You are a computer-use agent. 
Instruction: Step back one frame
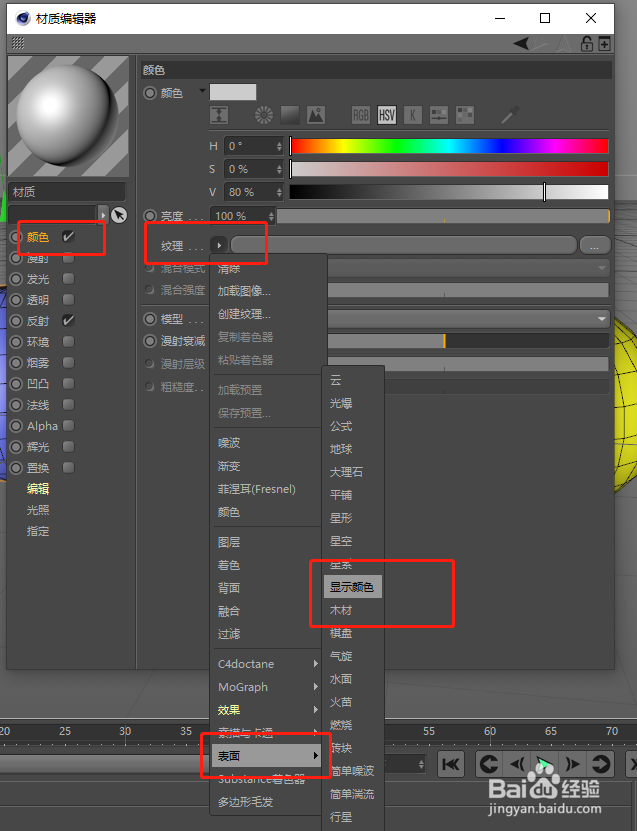coord(517,764)
